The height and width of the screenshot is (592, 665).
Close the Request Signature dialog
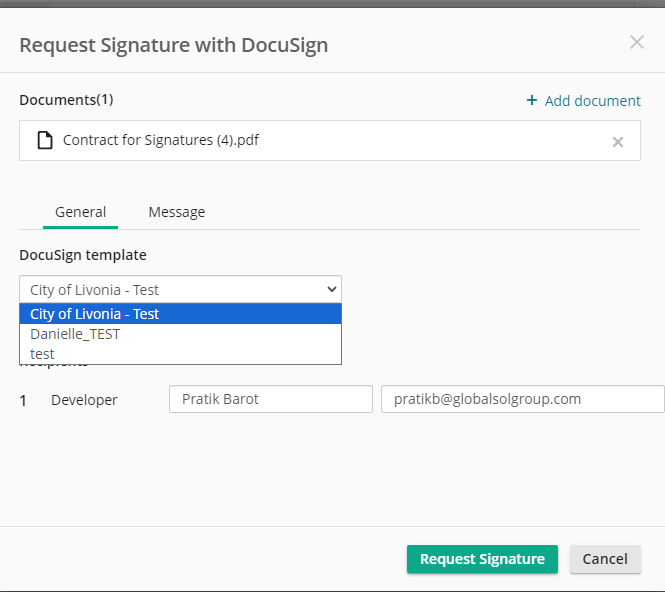coord(637,42)
